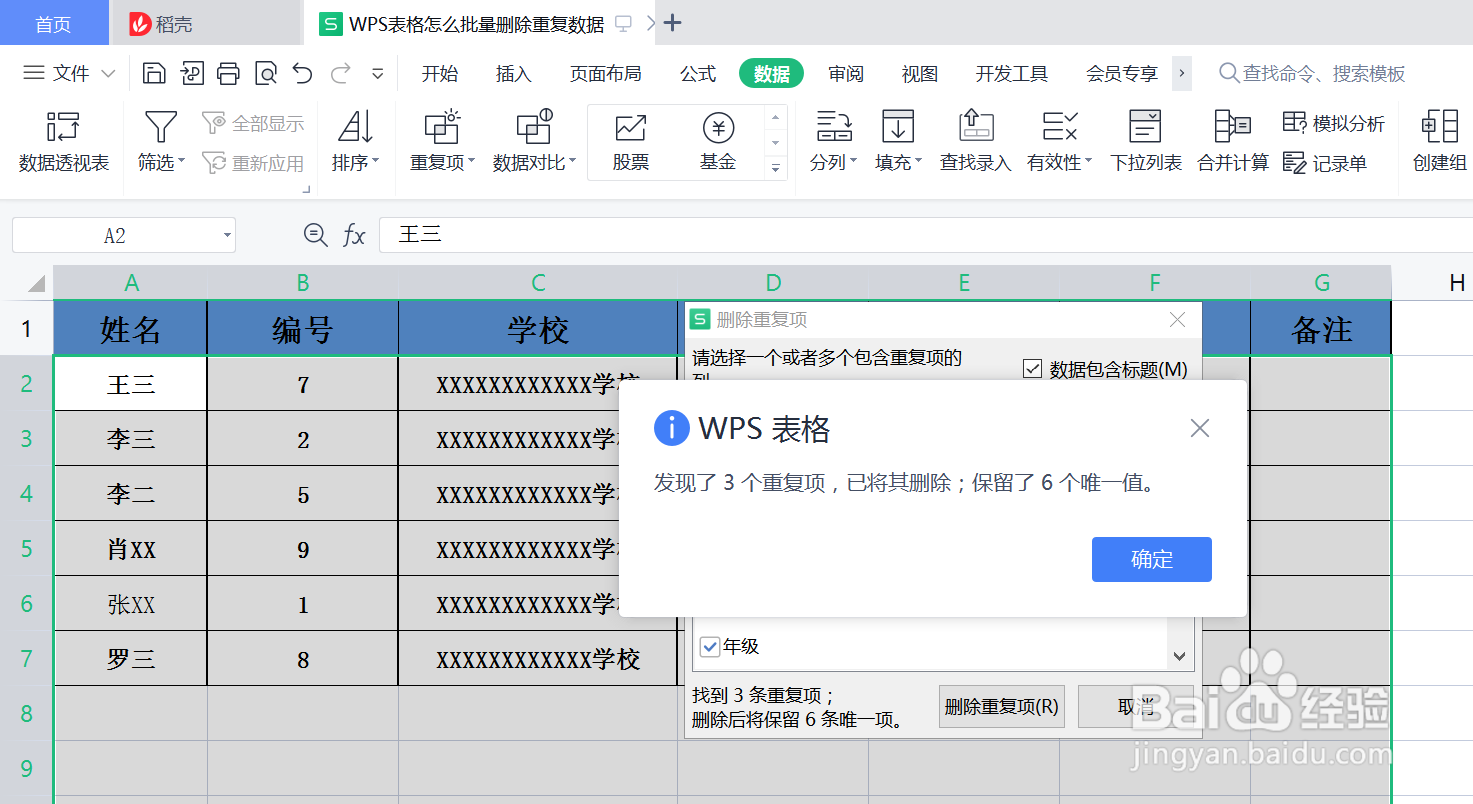This screenshot has width=1473, height=804.
Task: Open the 数据透视表 pivot table tool
Action: [x=63, y=141]
